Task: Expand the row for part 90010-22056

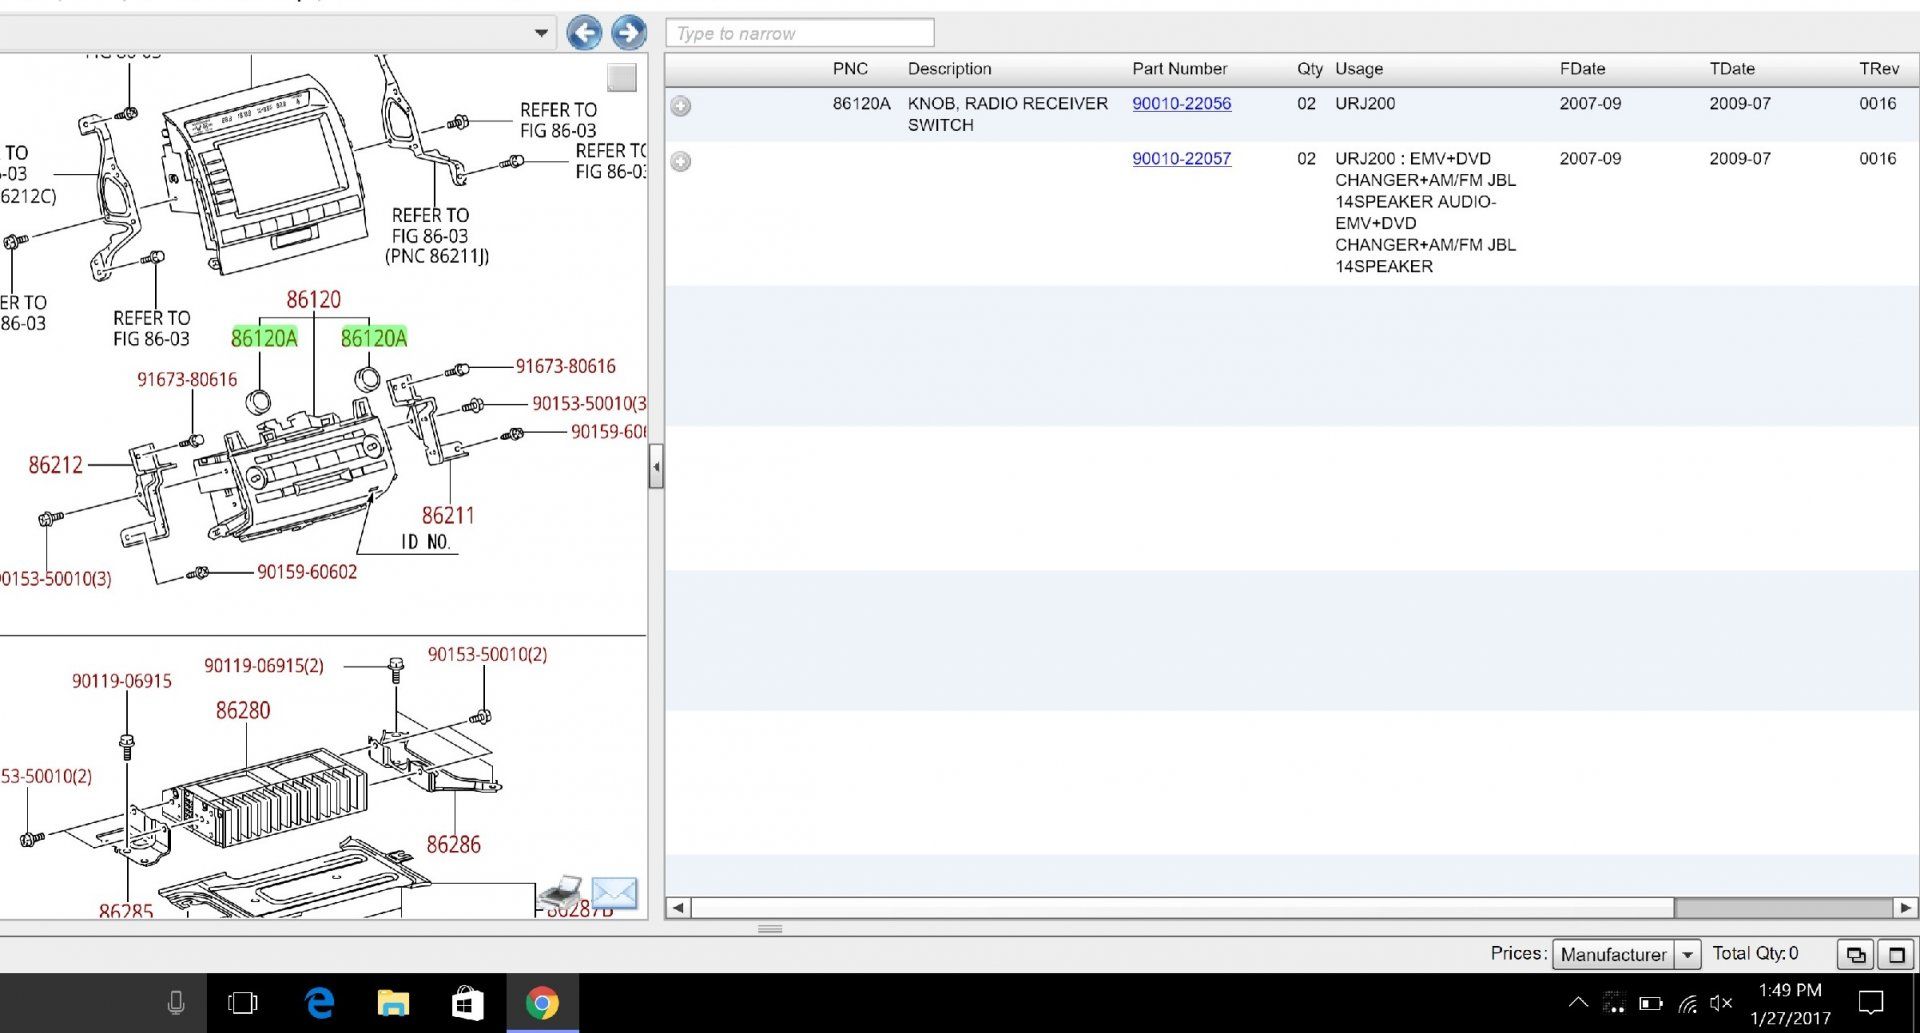Action: pos(681,106)
